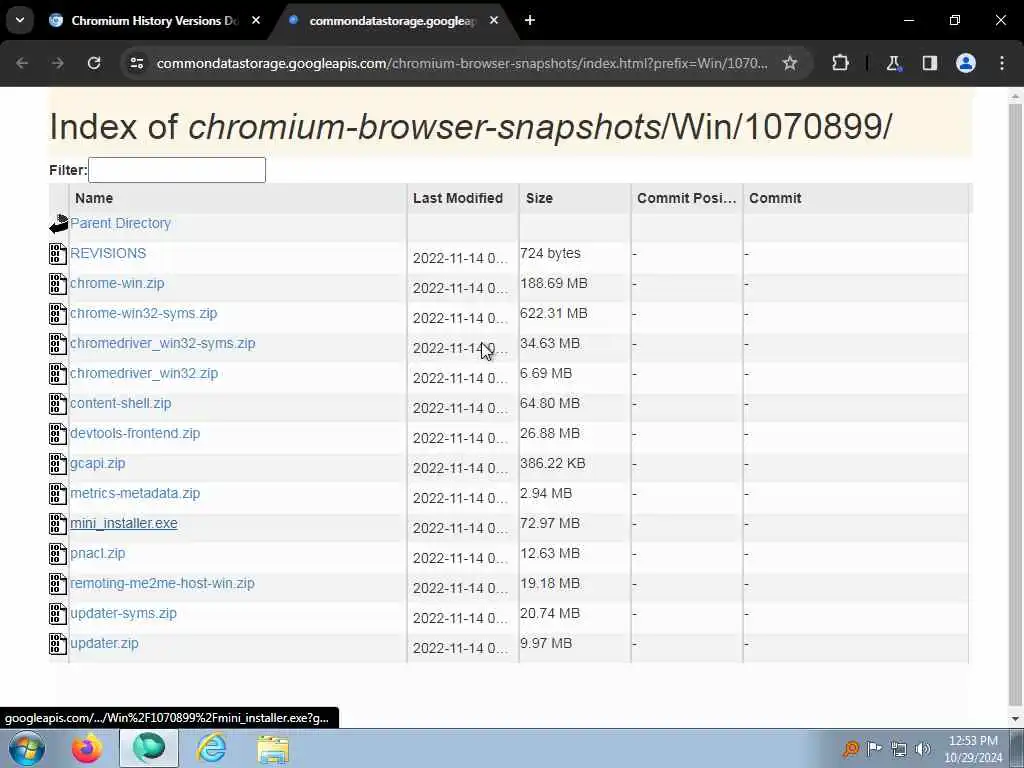Click the file icon beside chrome-win.zip
Image resolution: width=1024 pixels, height=768 pixels.
pos(58,284)
